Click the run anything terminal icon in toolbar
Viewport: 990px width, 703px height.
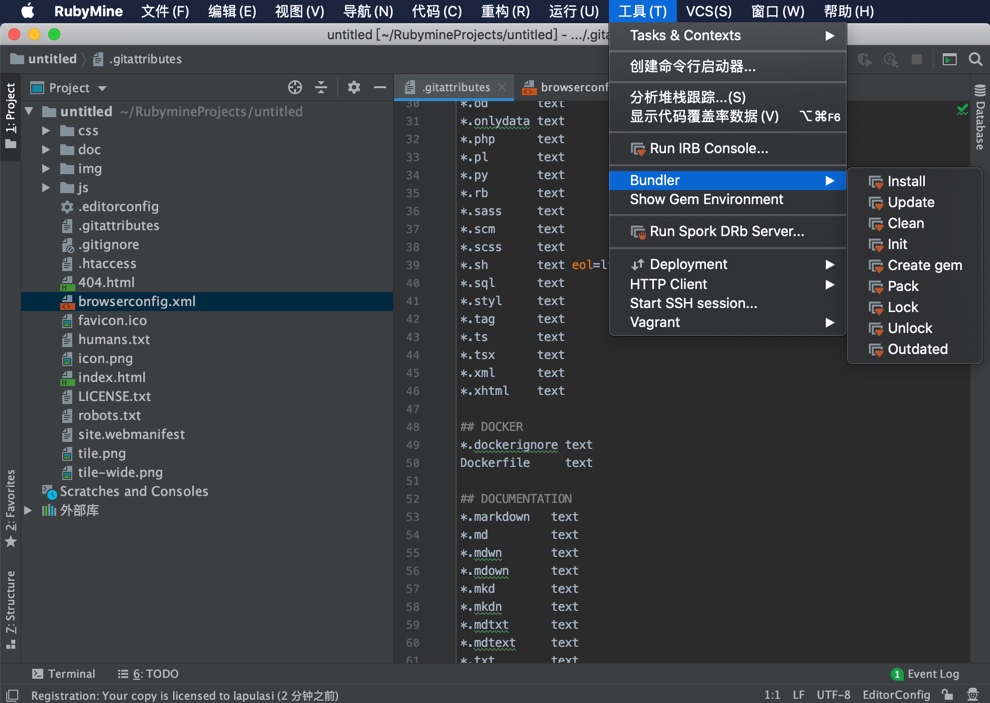pos(950,59)
